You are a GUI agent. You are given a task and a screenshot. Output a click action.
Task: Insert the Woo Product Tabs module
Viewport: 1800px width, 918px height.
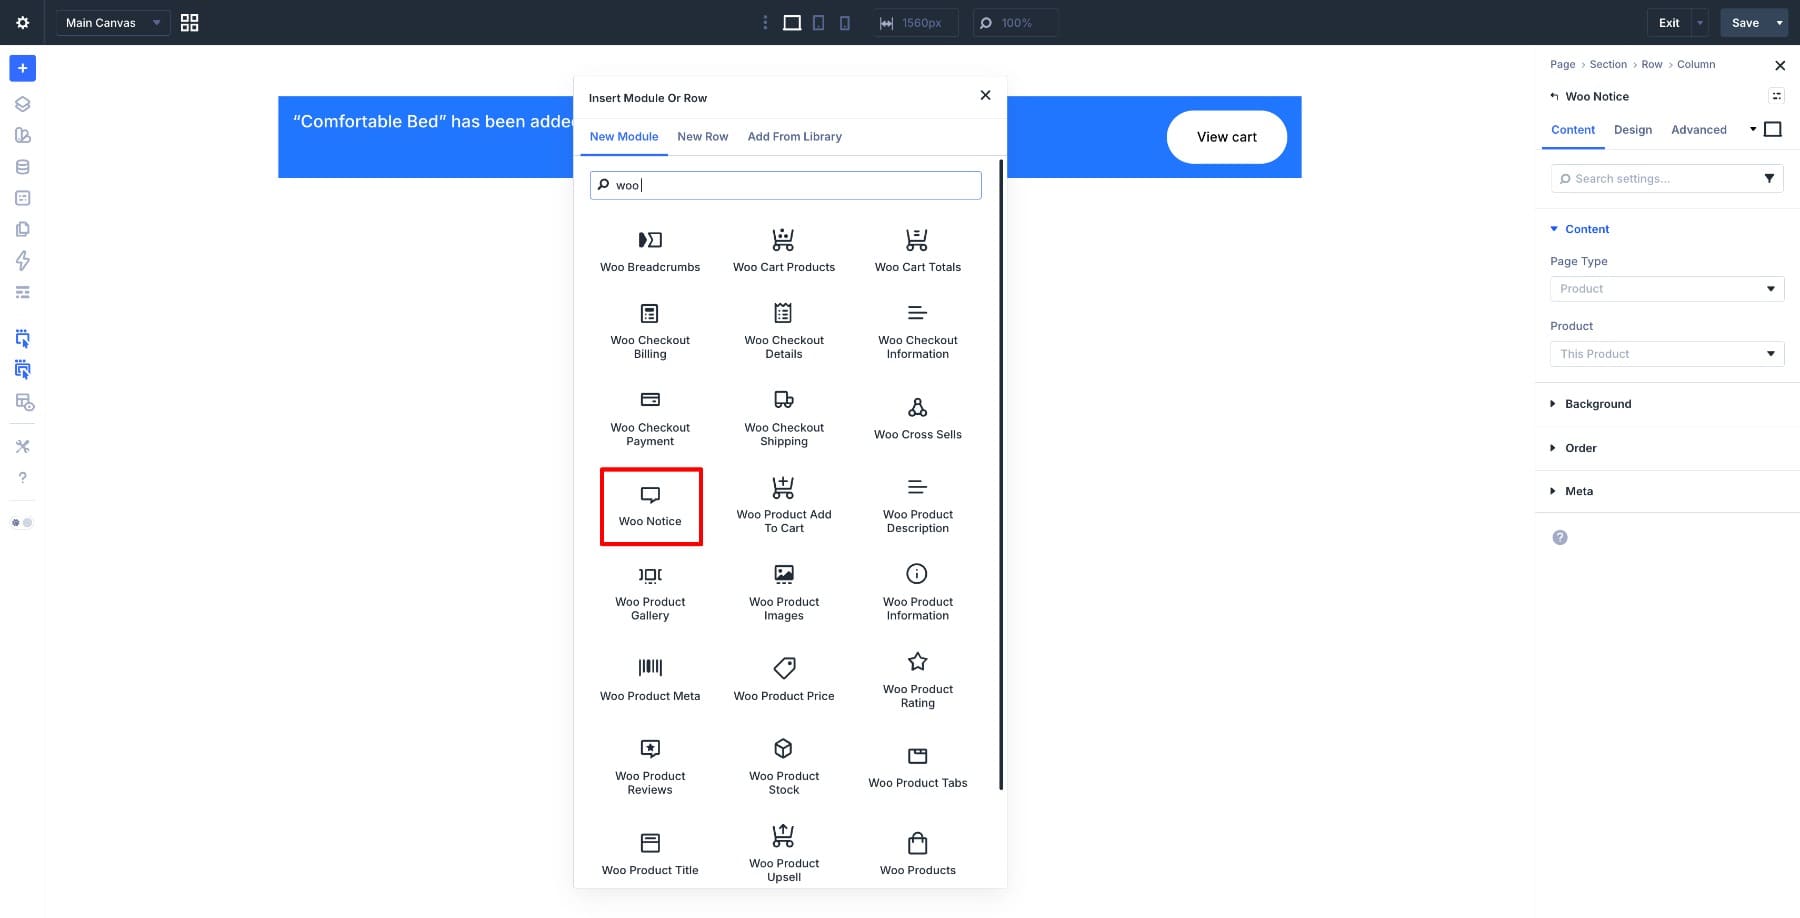point(918,767)
